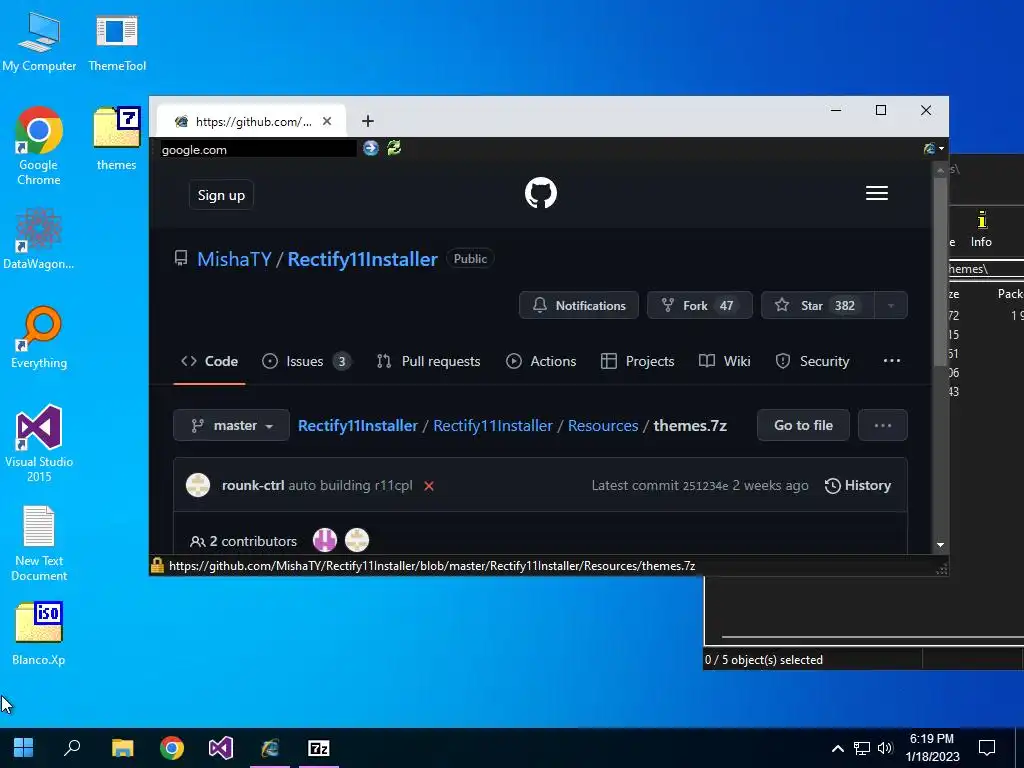
Task: Open Blanco.Xp iso file icon
Action: click(x=39, y=633)
